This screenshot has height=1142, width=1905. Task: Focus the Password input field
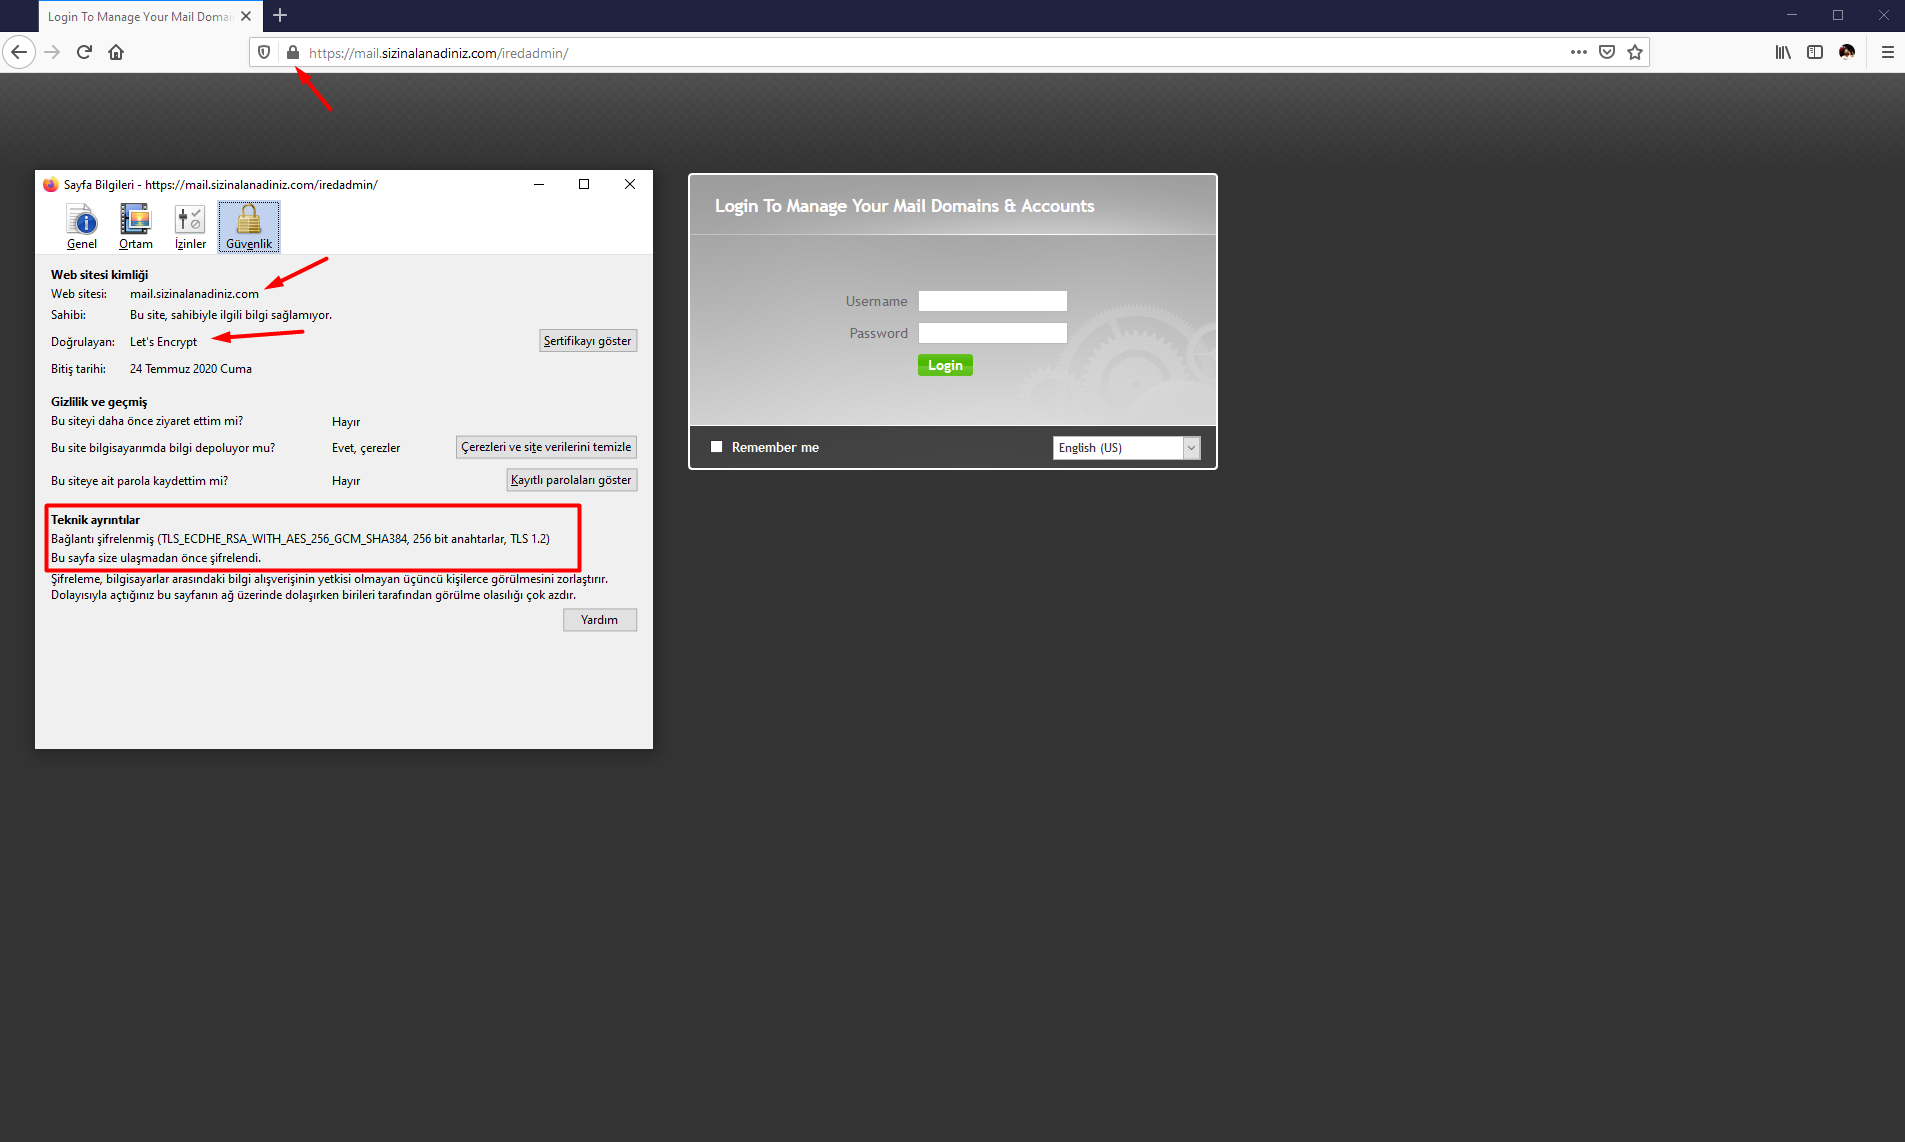point(993,333)
